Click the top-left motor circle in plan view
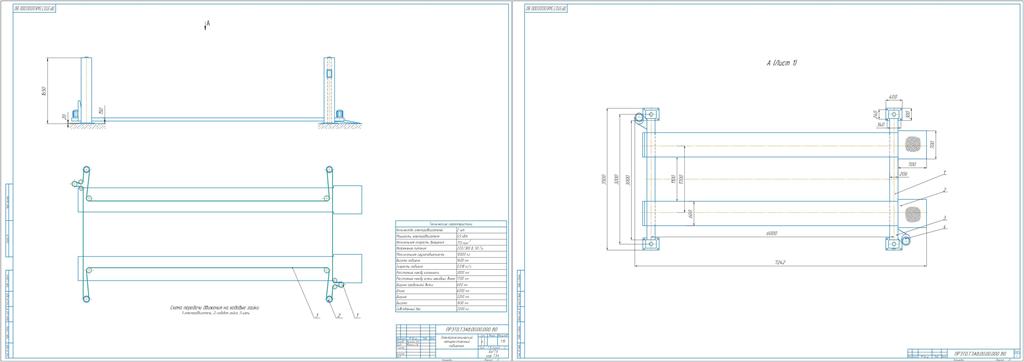Image resolution: width=1024 pixels, height=362 pixels. click(639, 118)
